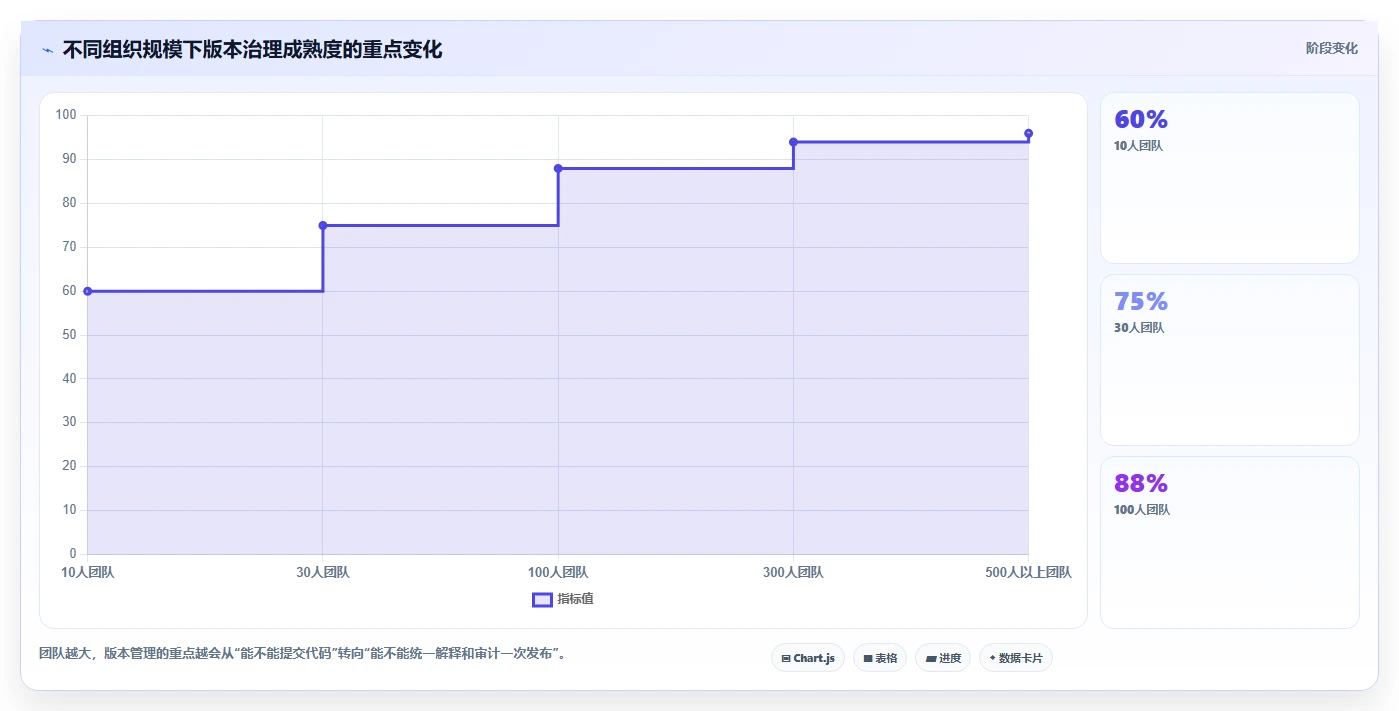
Task: Click the 100人团队 caption under 88%
Action: point(1142,510)
